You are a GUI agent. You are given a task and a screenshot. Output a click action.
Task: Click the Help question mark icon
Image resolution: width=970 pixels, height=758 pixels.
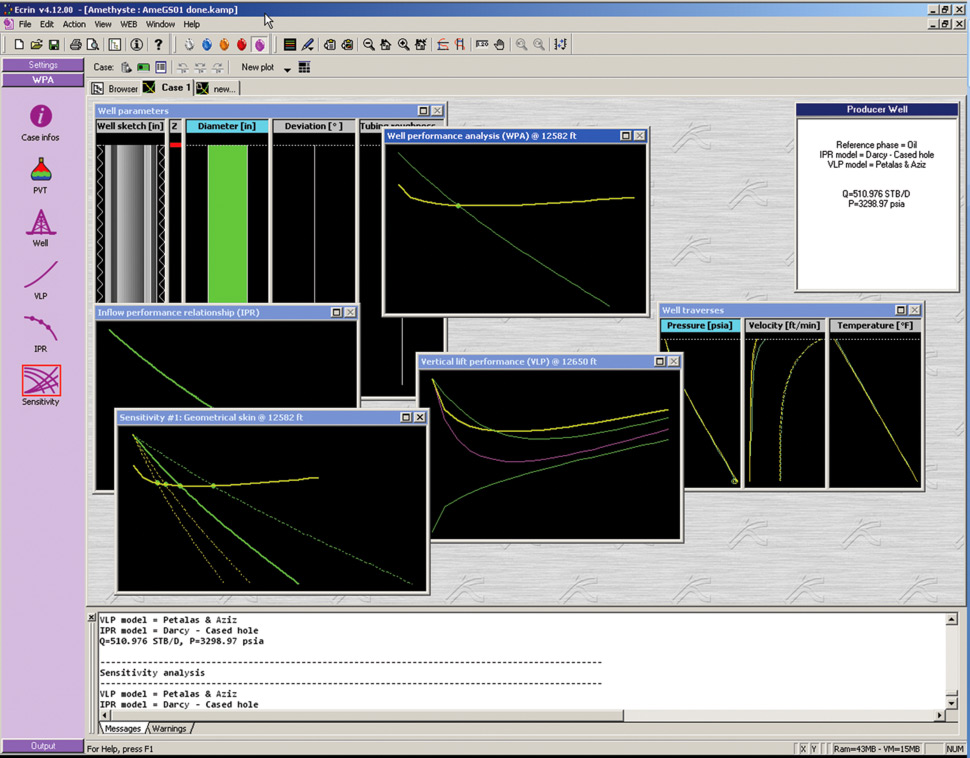click(x=158, y=45)
